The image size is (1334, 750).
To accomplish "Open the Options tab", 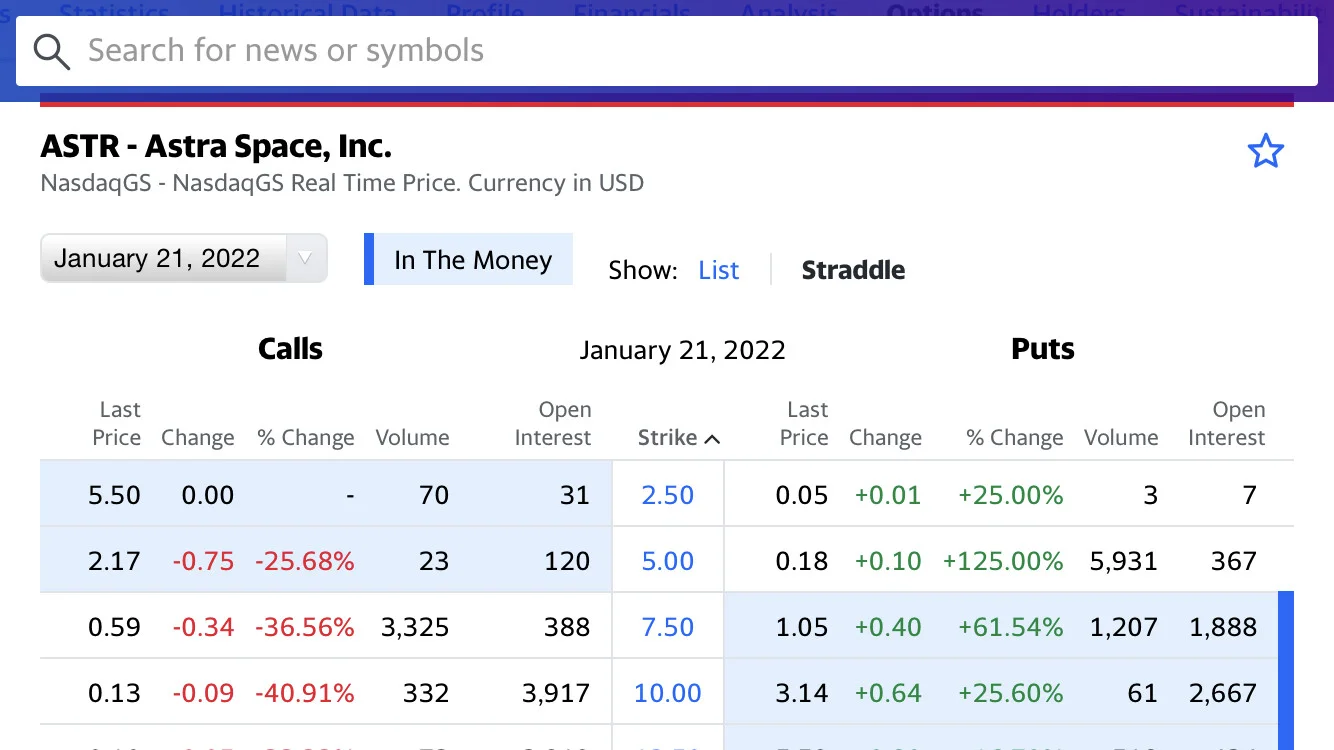I will pos(935,12).
